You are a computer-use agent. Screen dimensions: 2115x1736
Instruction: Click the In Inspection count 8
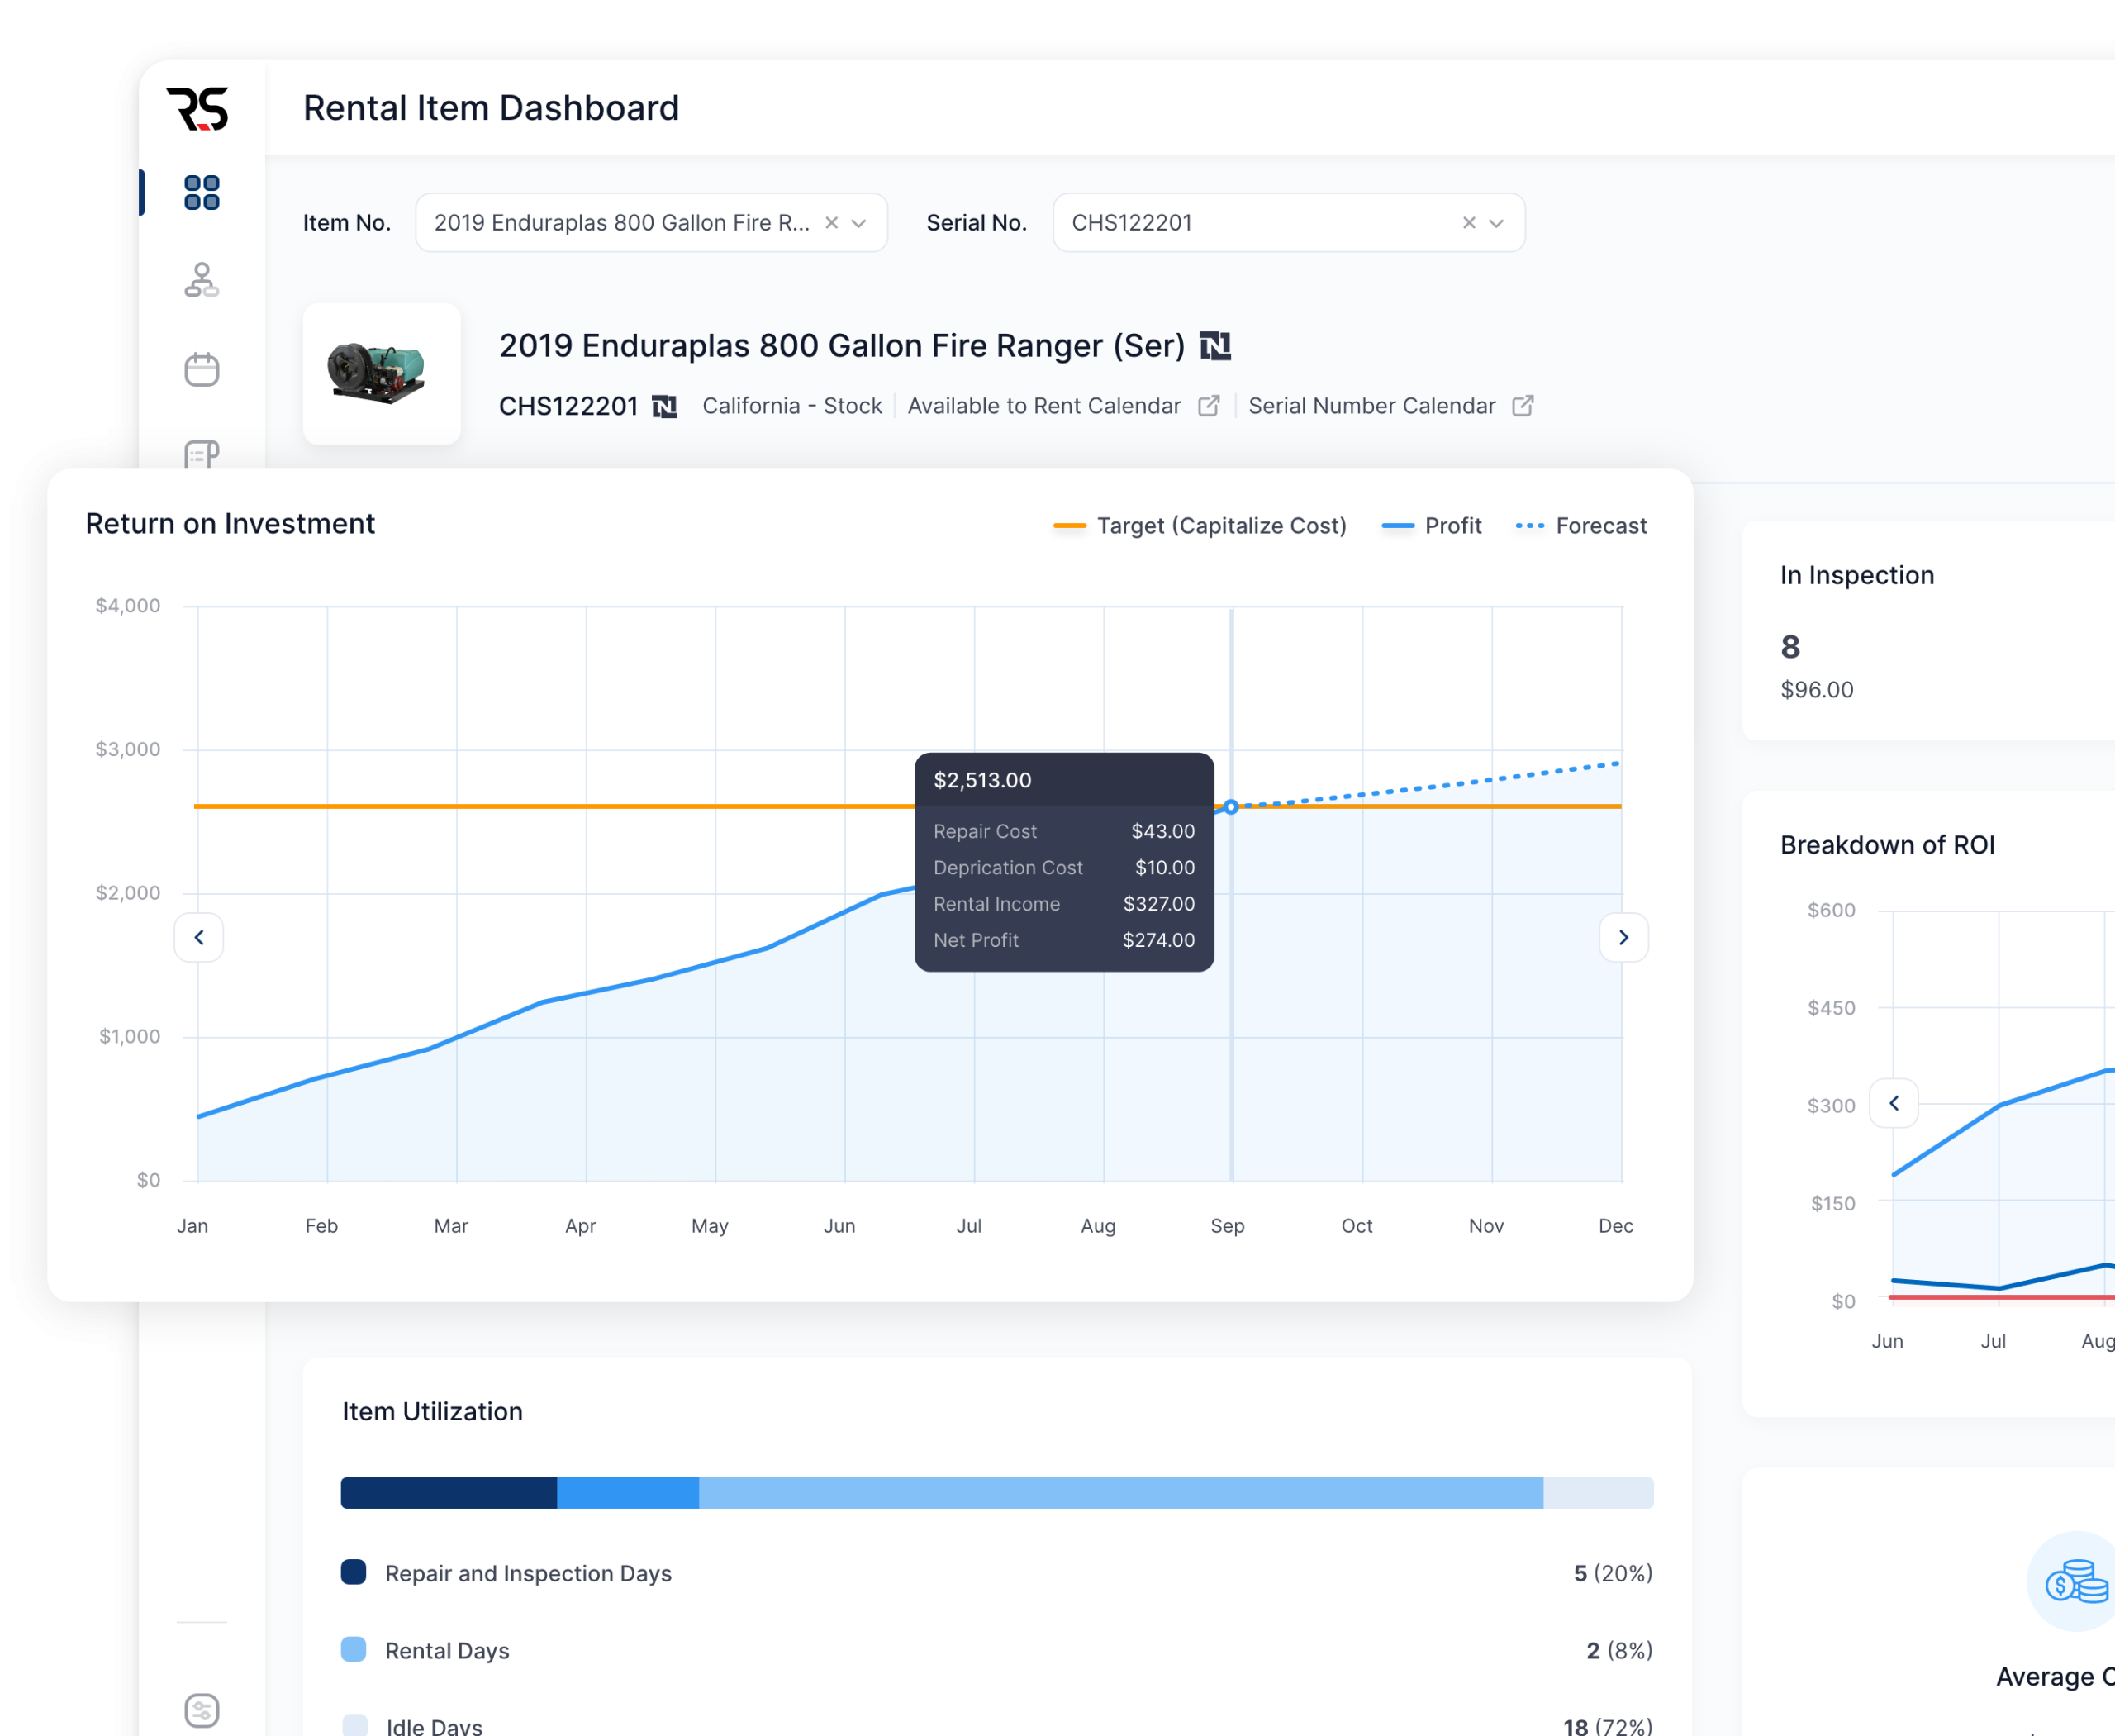(1791, 647)
